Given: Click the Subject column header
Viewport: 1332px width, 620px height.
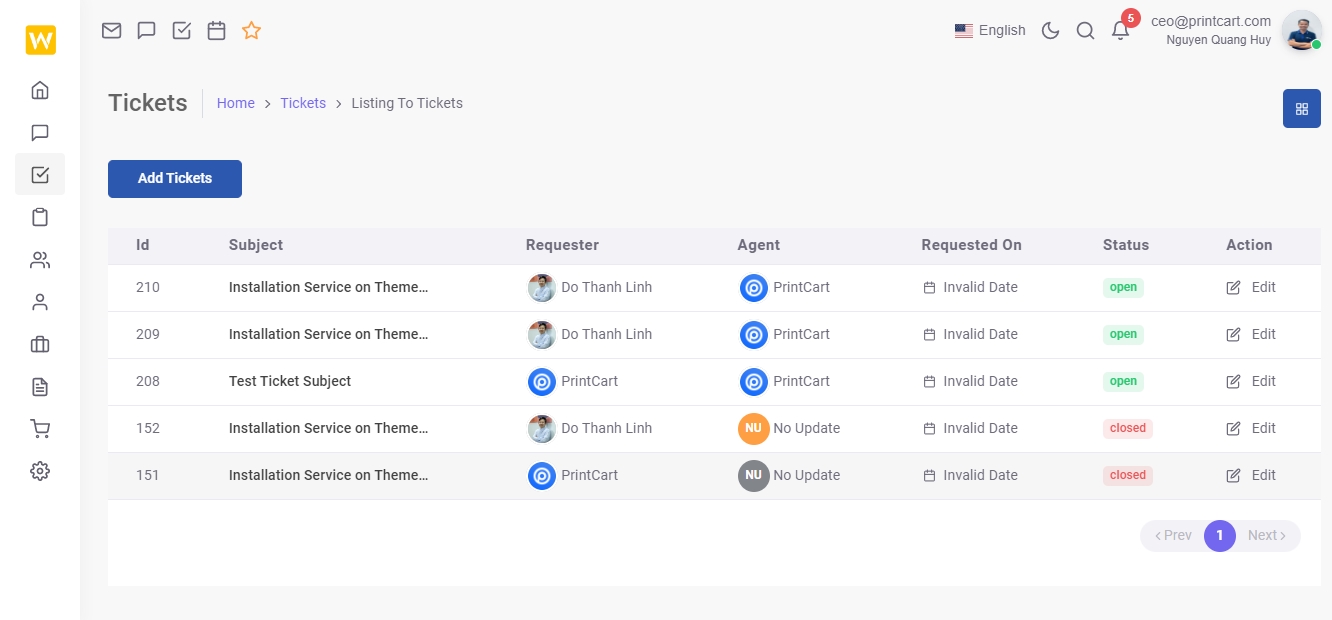Looking at the screenshot, I should click(x=256, y=245).
